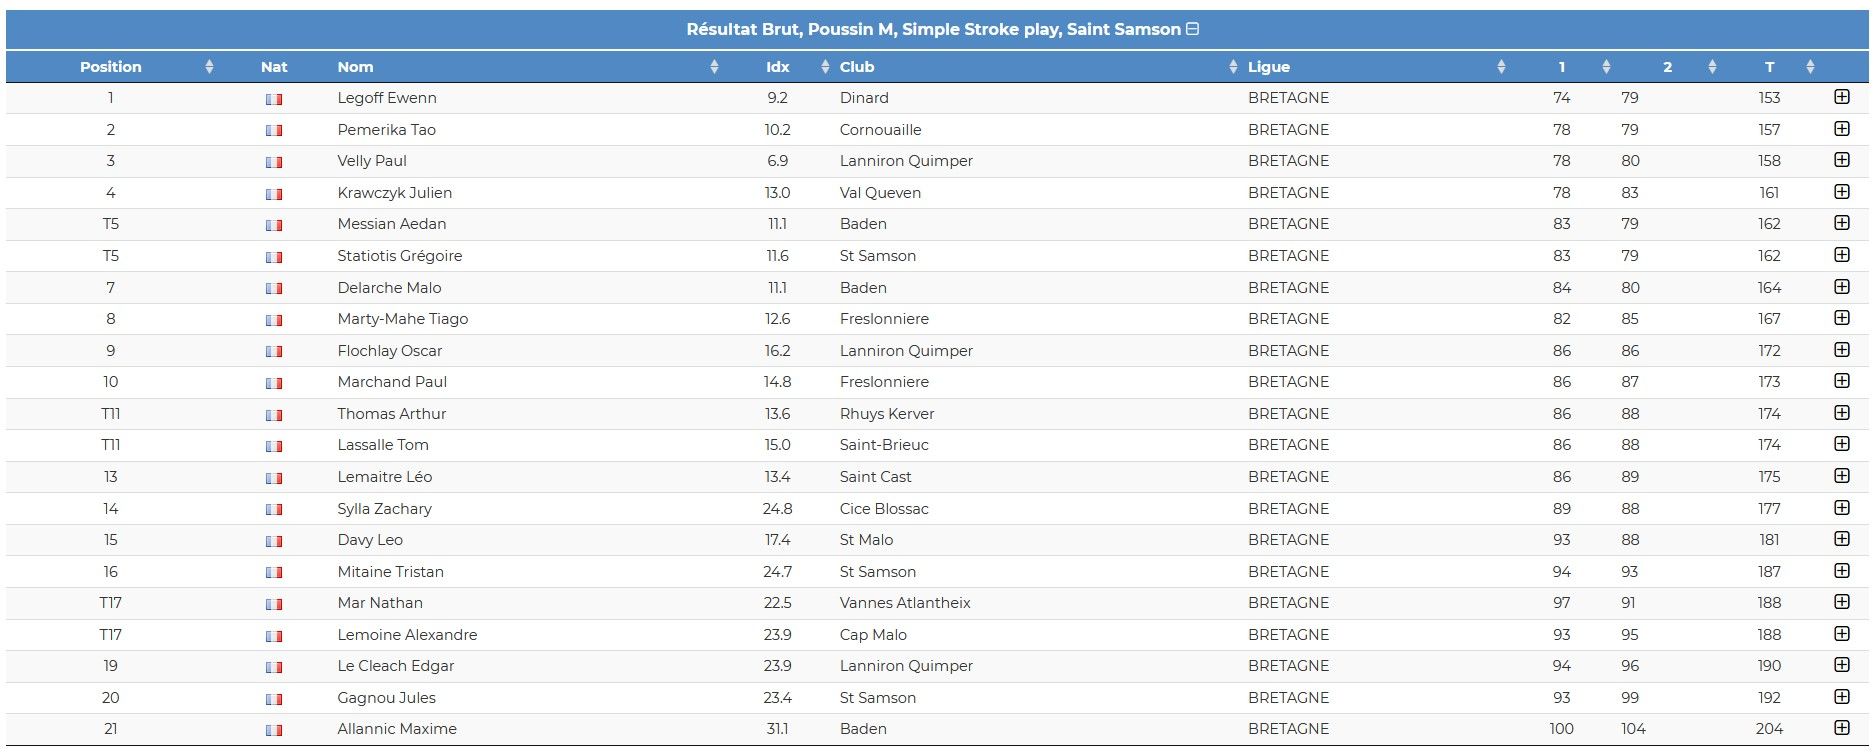
Task: Open plus icon on Lassalle Tom row
Action: pos(1842,444)
